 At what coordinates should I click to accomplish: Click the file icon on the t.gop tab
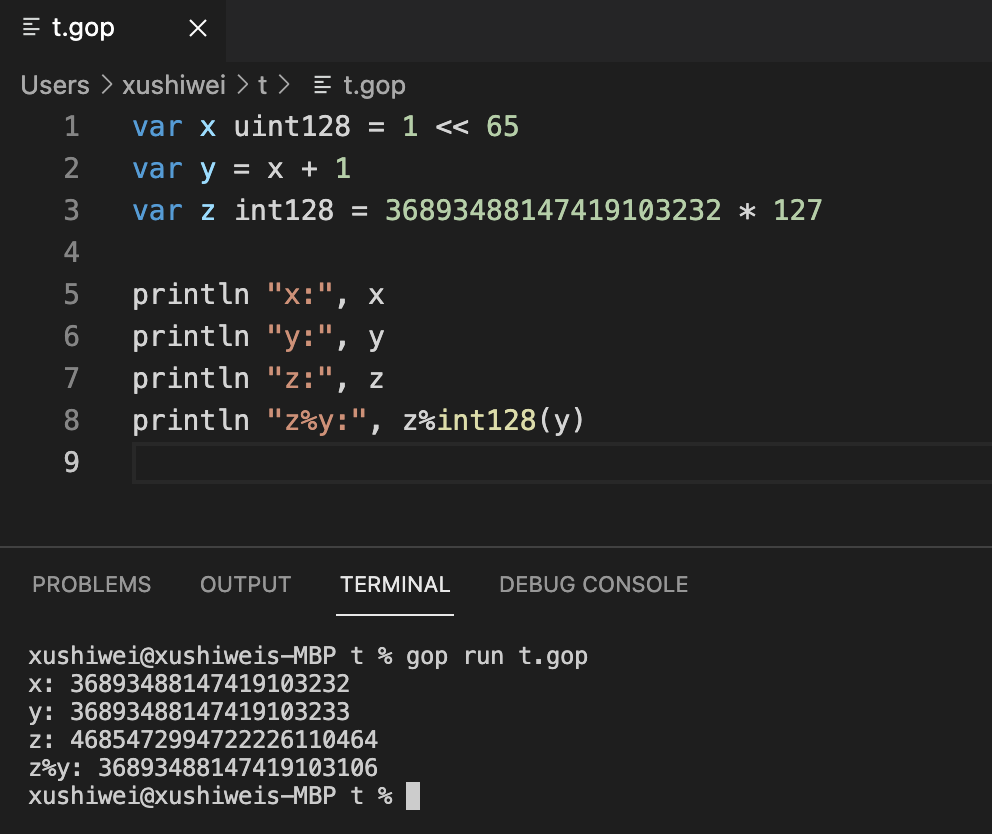pyautogui.click(x=31, y=27)
